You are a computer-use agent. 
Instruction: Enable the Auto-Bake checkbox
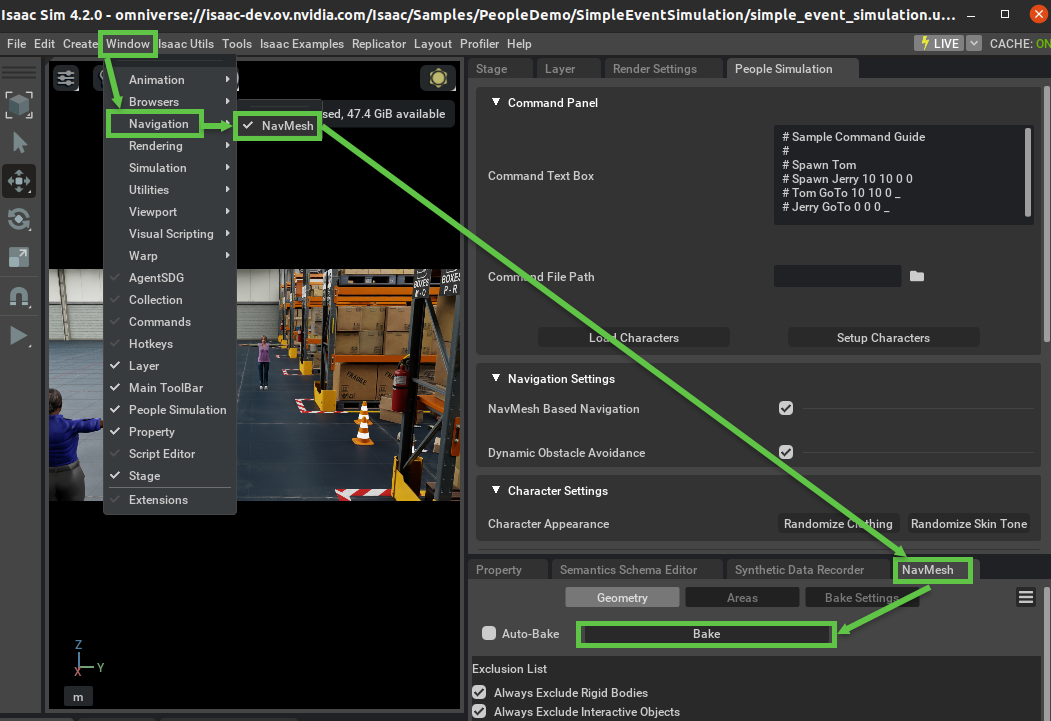[x=489, y=633]
